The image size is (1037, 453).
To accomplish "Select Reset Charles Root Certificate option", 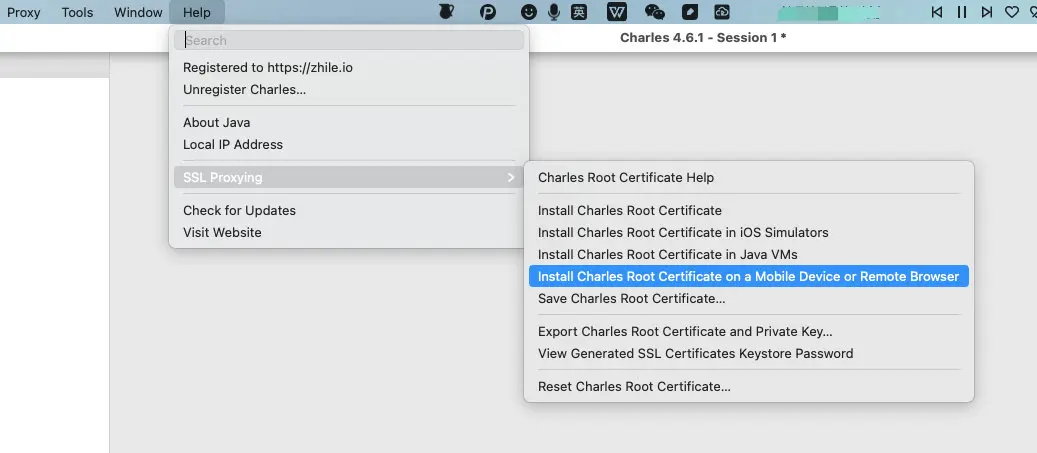I will [x=634, y=386].
